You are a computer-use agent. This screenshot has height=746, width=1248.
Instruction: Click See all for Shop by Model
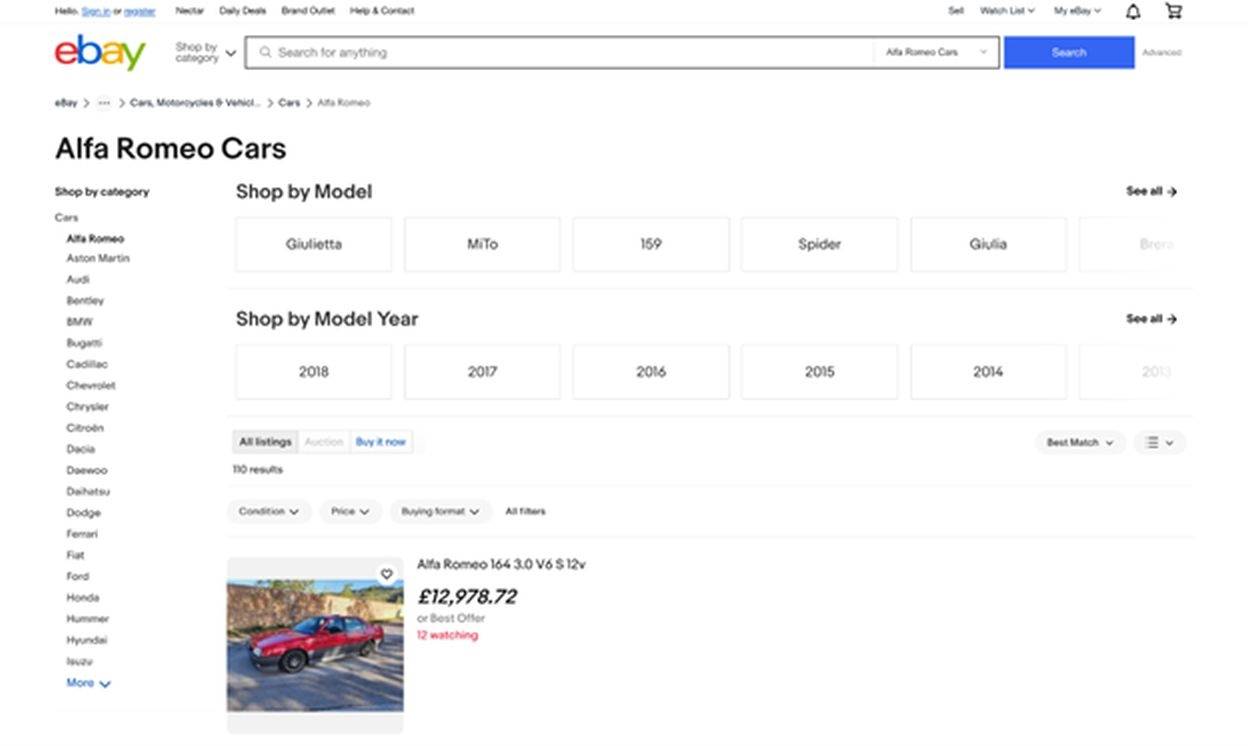click(1152, 191)
